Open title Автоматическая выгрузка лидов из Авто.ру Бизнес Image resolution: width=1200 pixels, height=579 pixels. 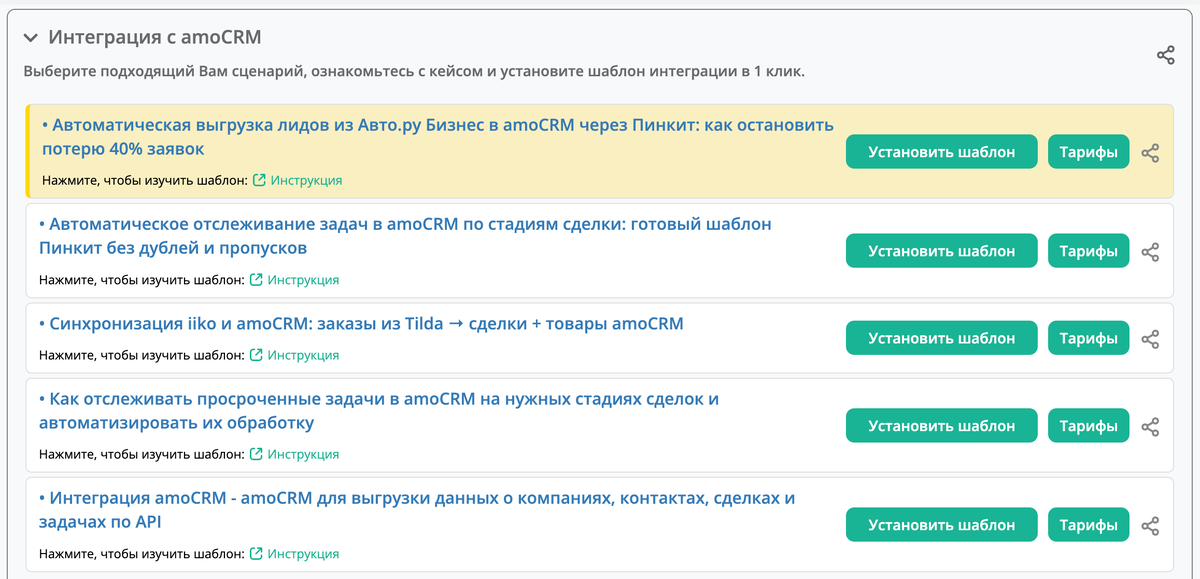click(x=438, y=137)
